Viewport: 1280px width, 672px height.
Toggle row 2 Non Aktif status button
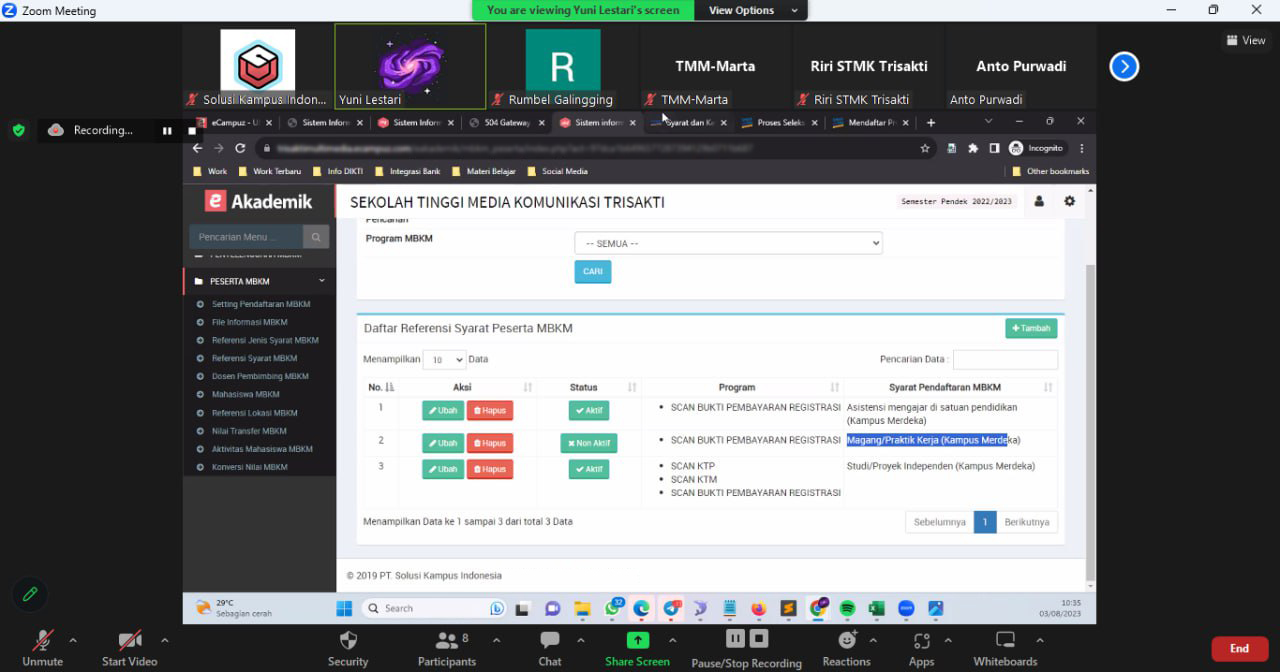tap(589, 443)
